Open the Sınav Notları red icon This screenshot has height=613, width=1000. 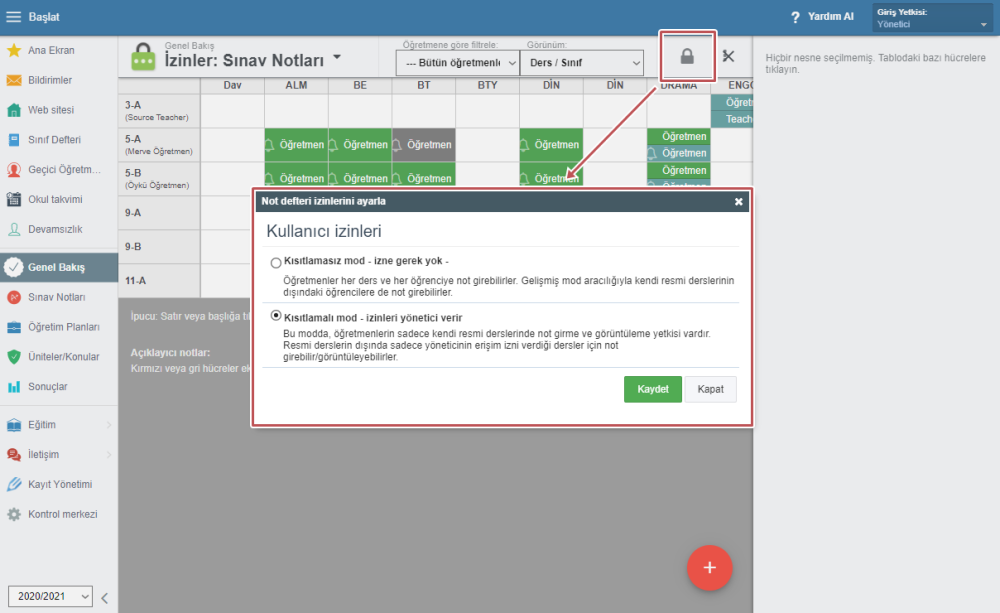click(13, 297)
